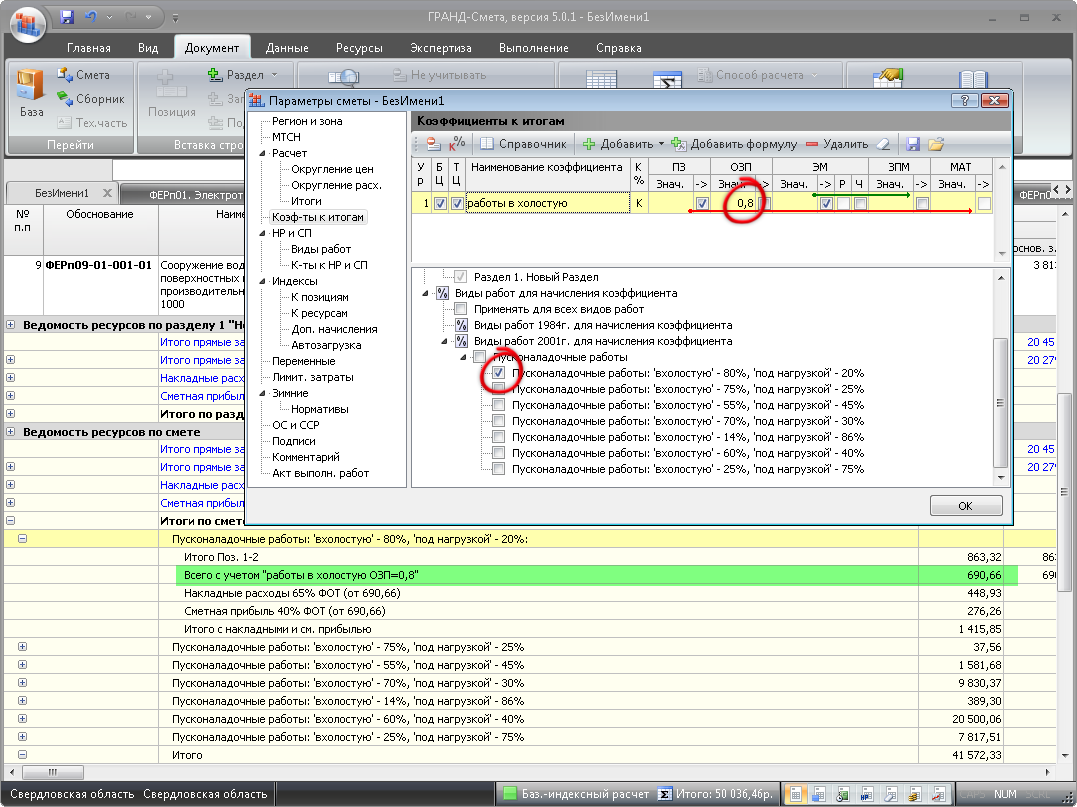Image resolution: width=1077 pixels, height=807 pixels.
Task: Check 'Применять для всех видов работ' checkbox
Action: 461,309
